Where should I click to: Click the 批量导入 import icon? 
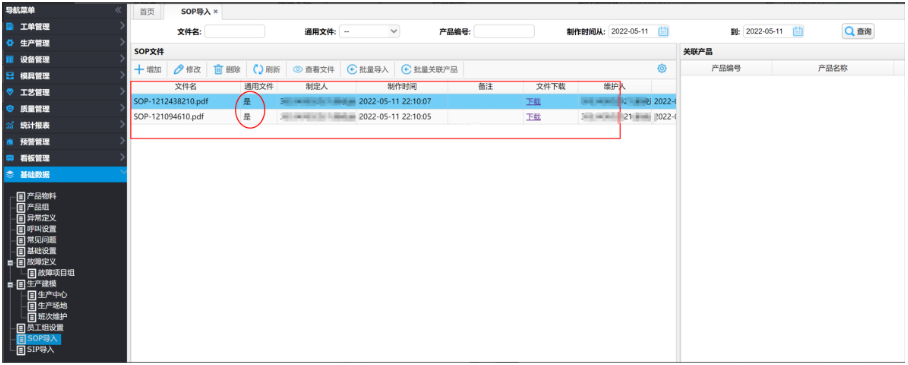tap(352, 70)
